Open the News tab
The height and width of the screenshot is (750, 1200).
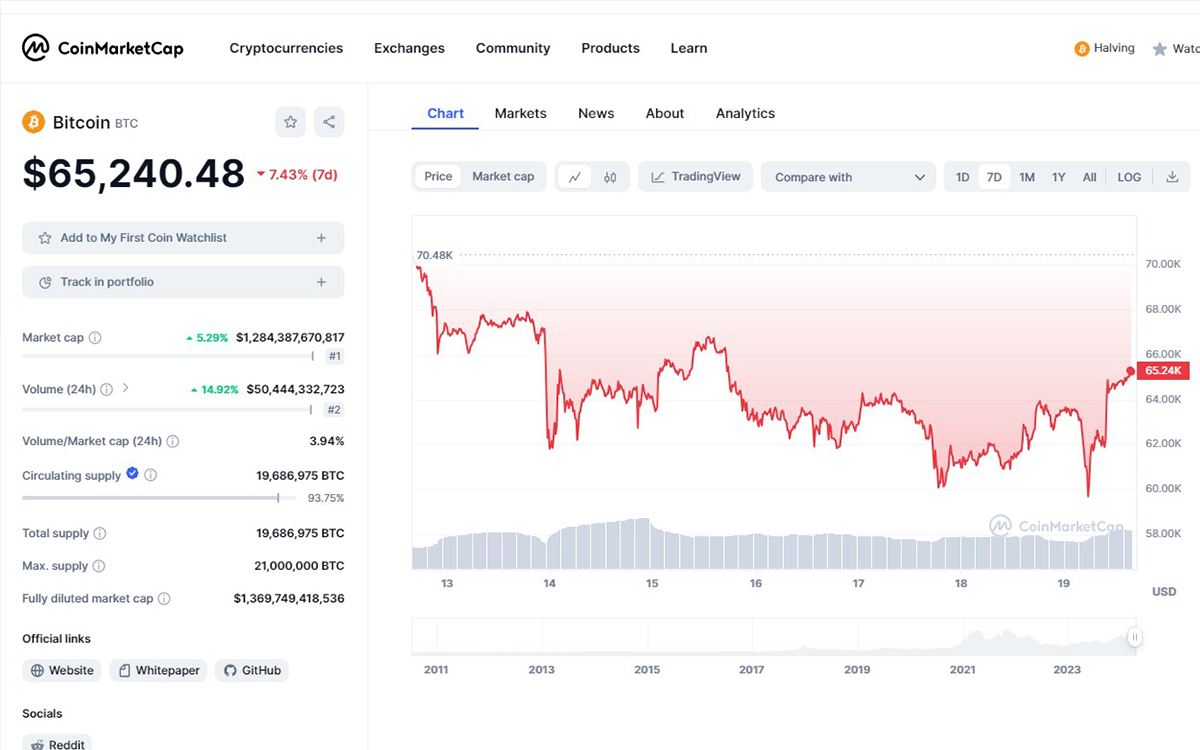click(x=596, y=113)
